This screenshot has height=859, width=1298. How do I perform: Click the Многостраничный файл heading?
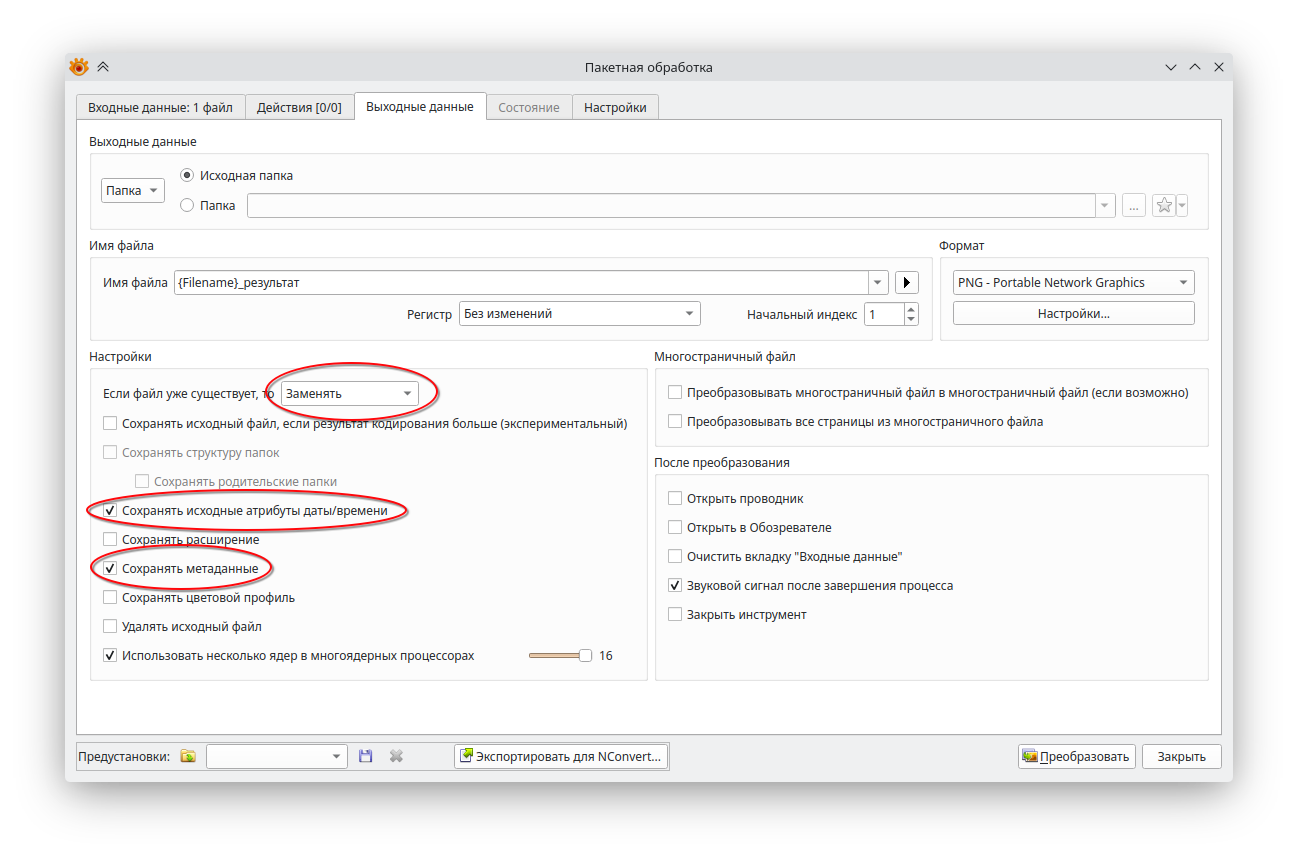pyautogui.click(x=725, y=357)
